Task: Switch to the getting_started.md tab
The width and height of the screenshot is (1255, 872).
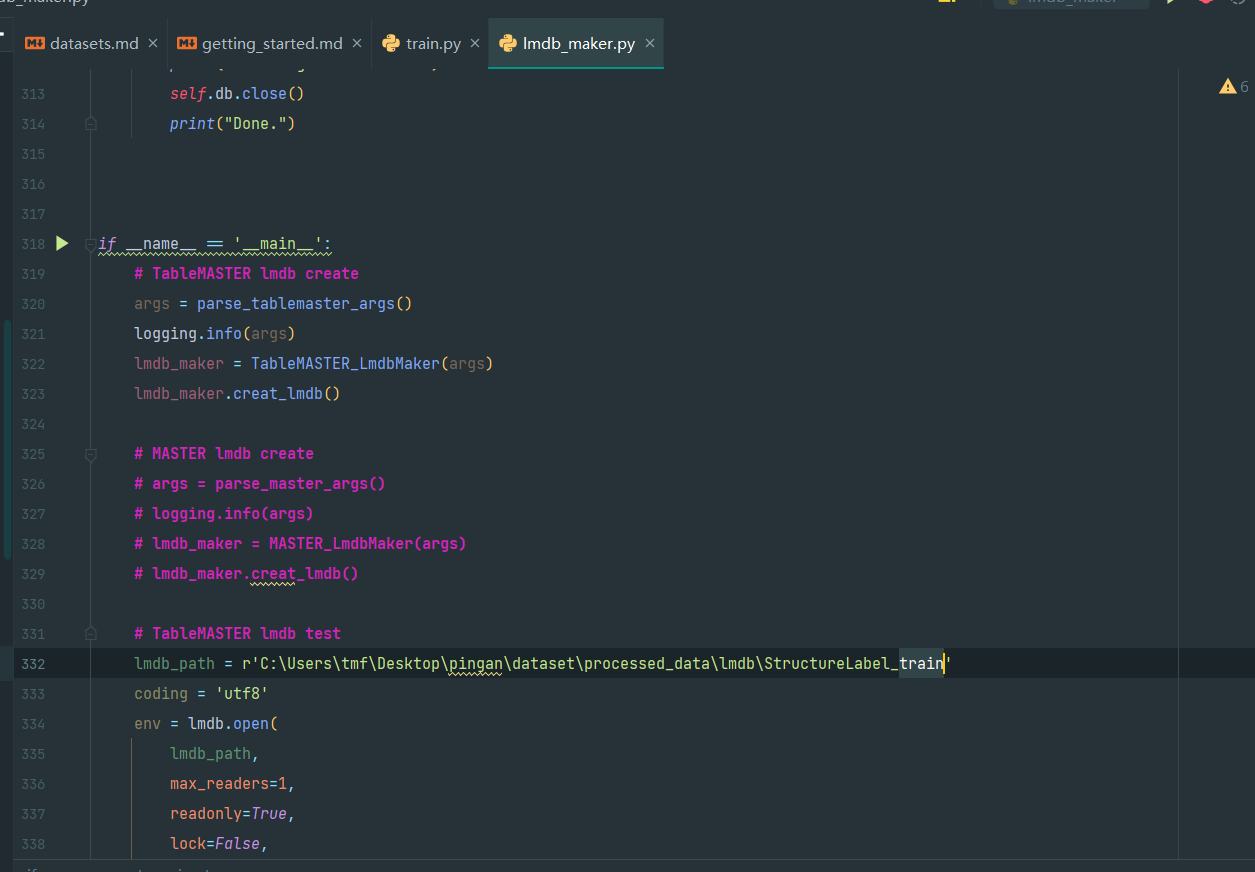Action: [272, 43]
